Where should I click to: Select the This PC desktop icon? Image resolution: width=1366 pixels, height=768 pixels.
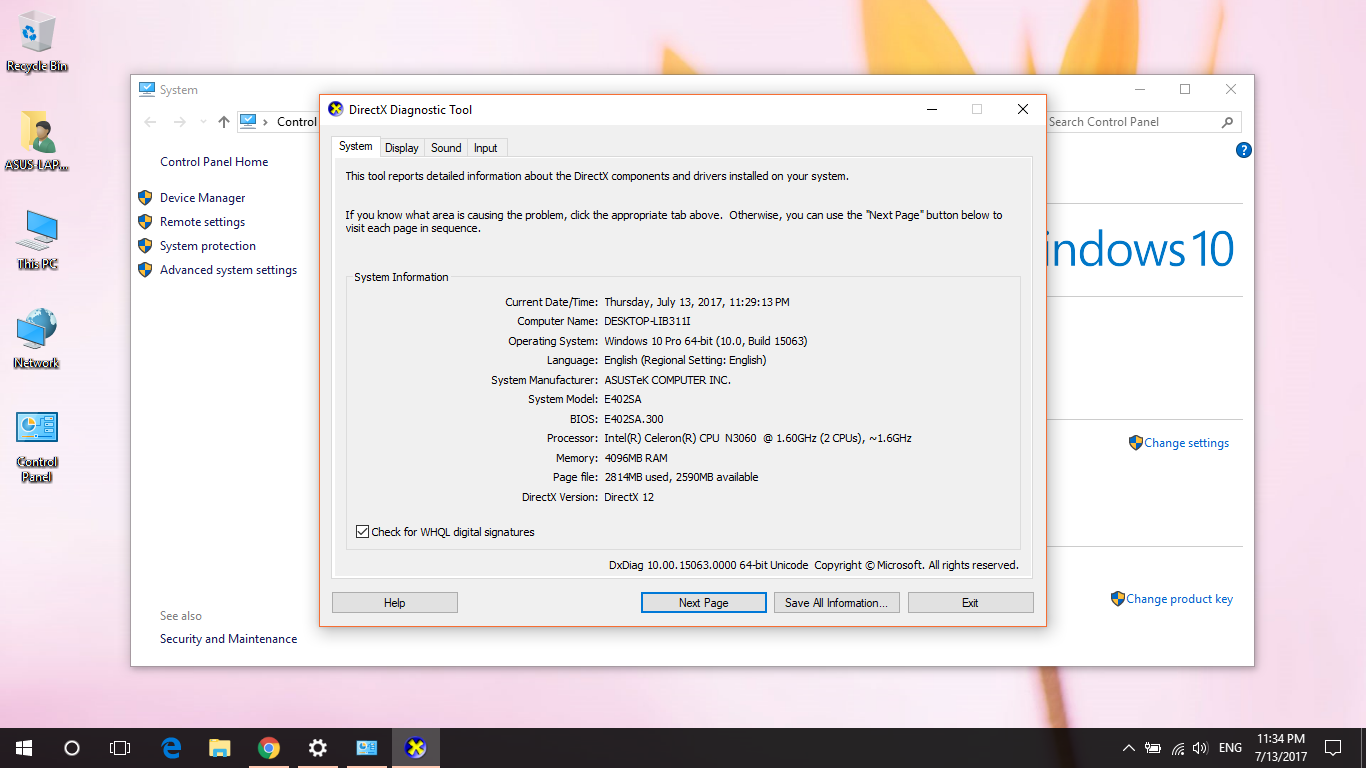pos(37,240)
